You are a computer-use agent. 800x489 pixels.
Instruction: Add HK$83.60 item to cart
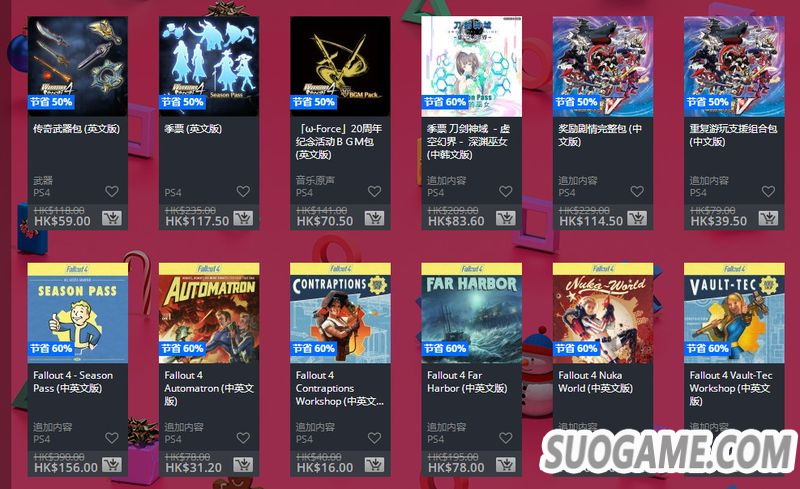(506, 218)
